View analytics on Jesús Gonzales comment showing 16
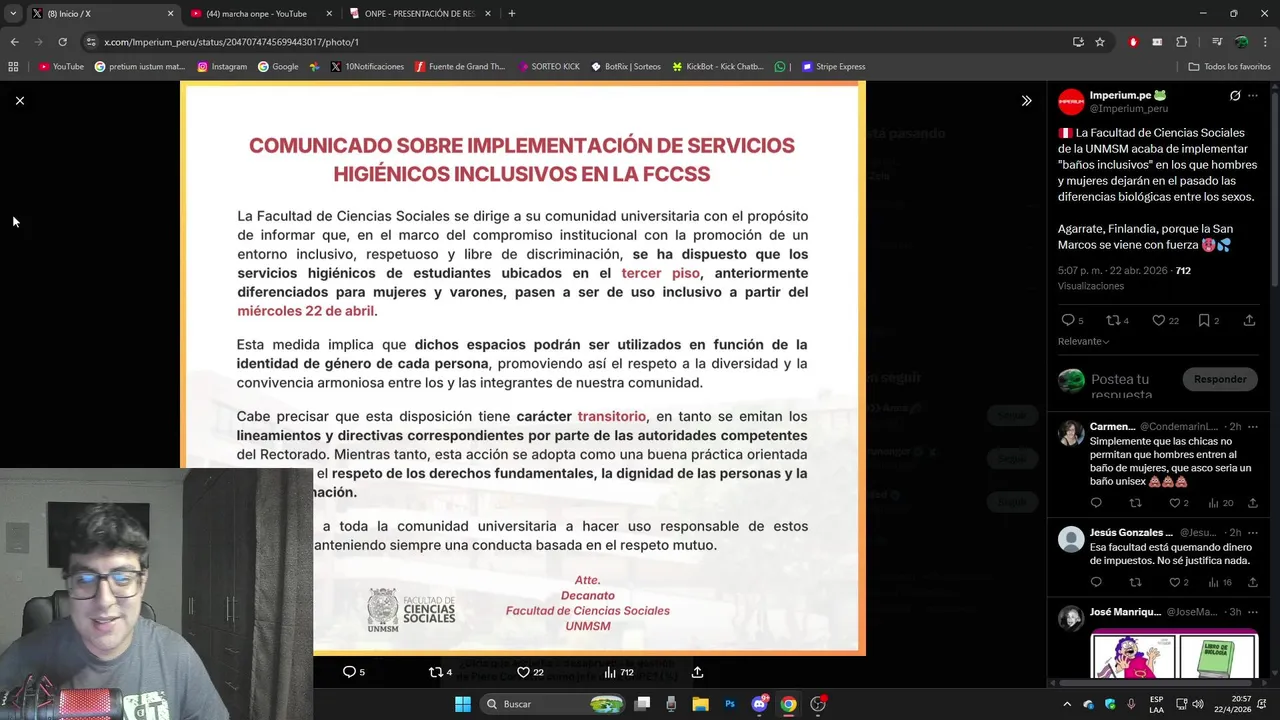The width and height of the screenshot is (1280, 720). [1221, 582]
